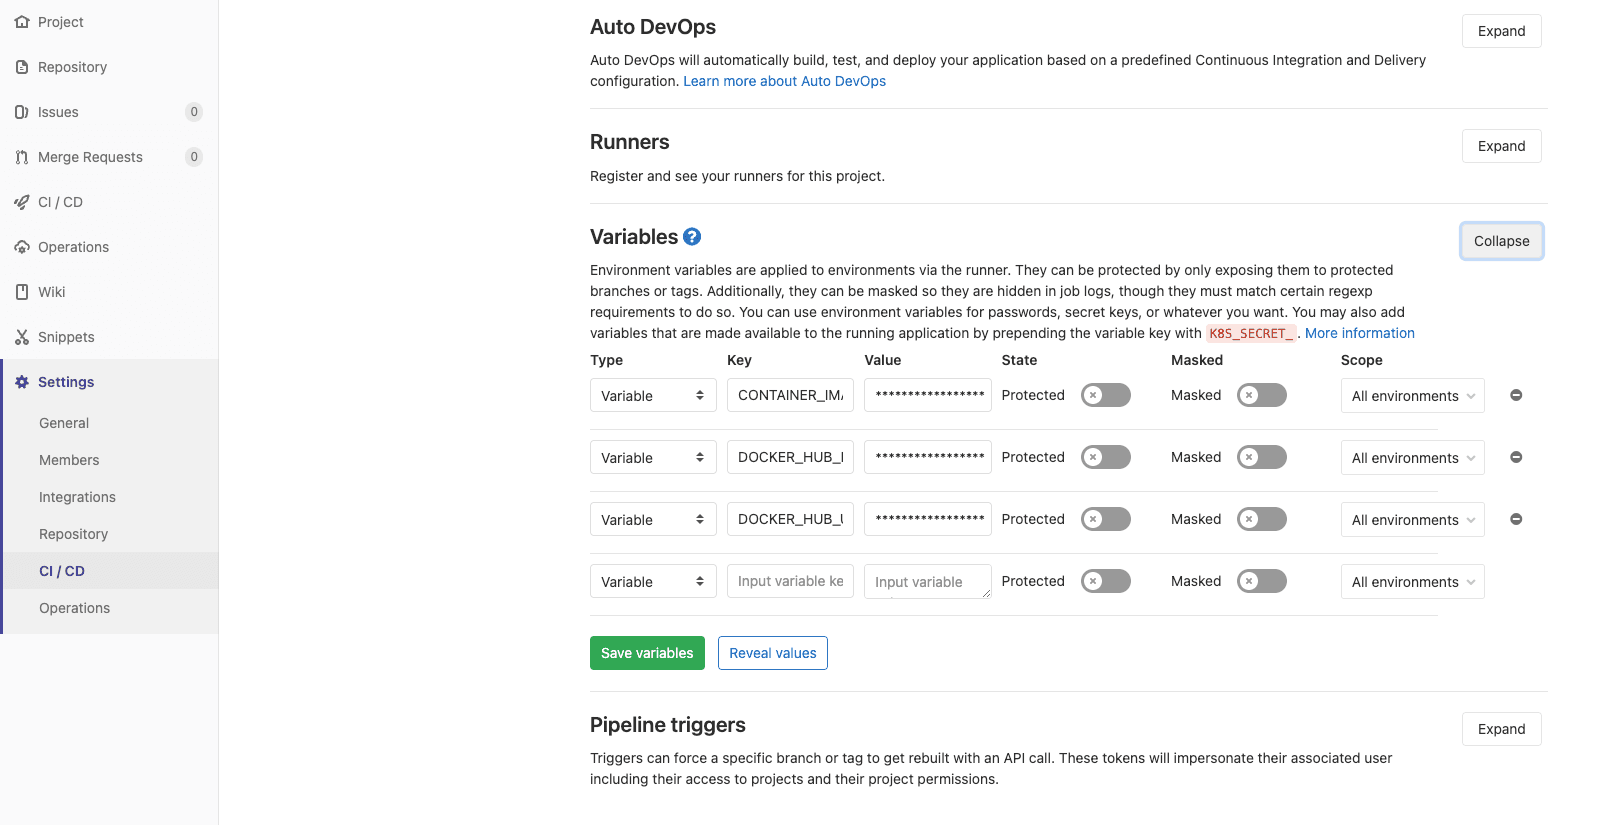1608x825 pixels.
Task: Remove the CONTAINER_IMAGE variable row
Action: tap(1516, 395)
